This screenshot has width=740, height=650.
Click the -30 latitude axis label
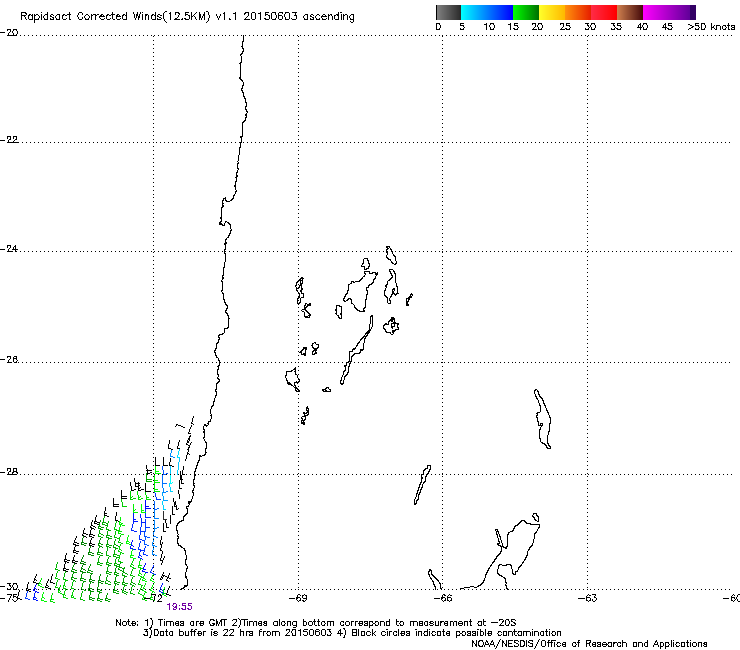(x=9, y=587)
